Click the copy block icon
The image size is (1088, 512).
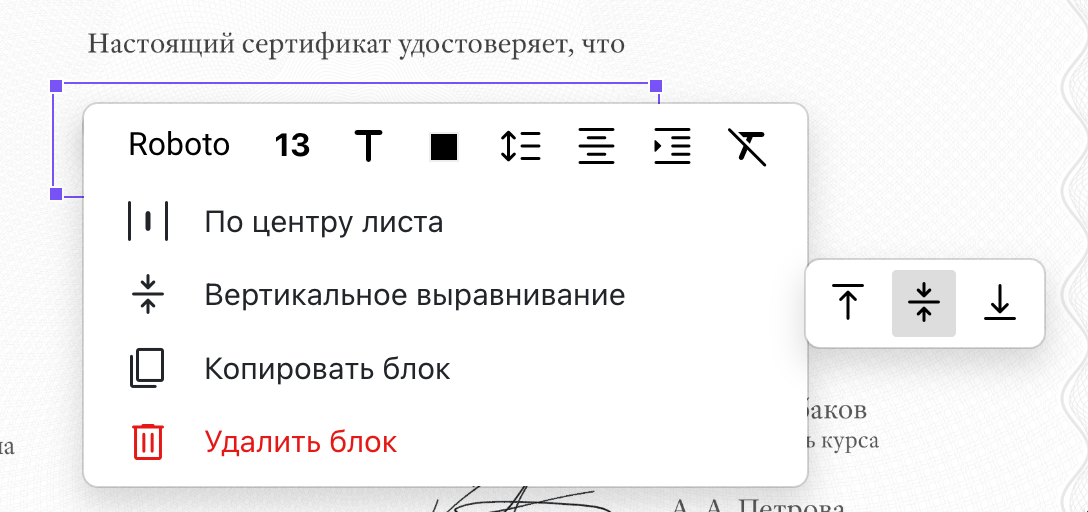pos(147,368)
